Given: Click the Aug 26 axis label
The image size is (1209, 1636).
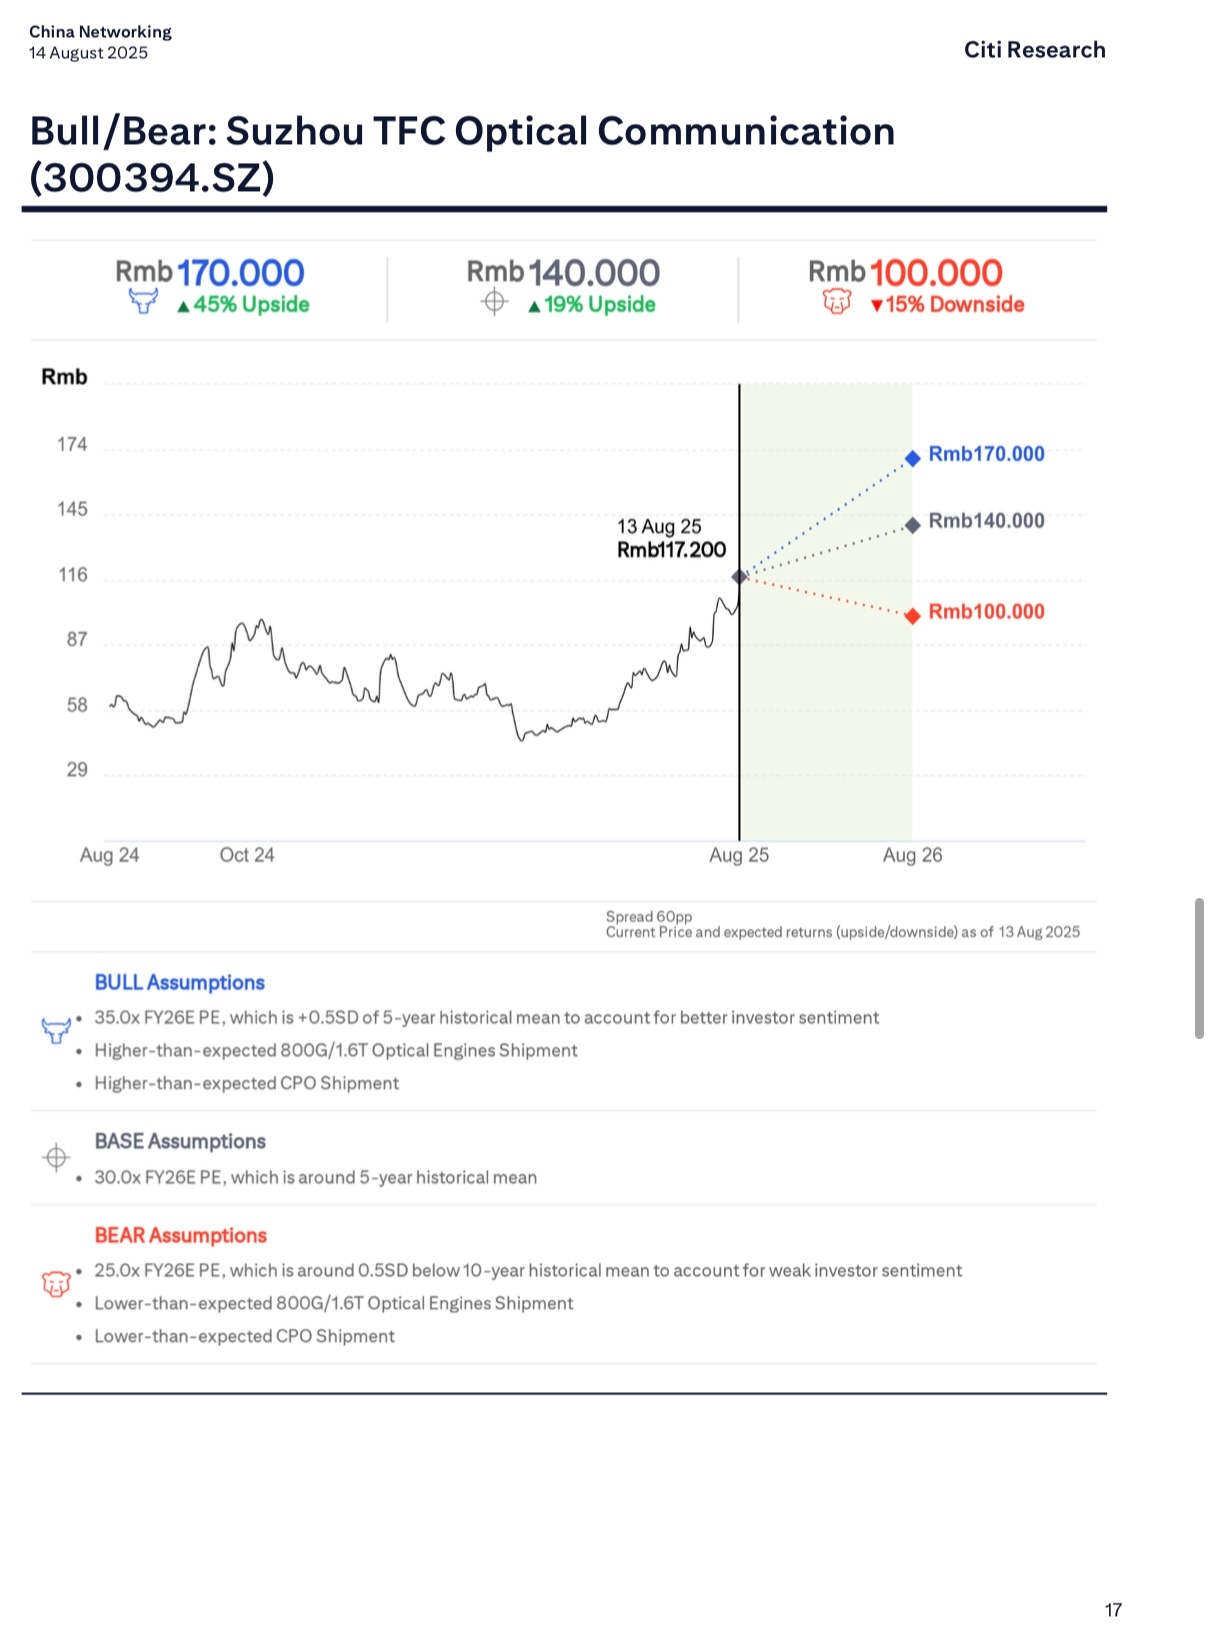Looking at the screenshot, I should 912,855.
